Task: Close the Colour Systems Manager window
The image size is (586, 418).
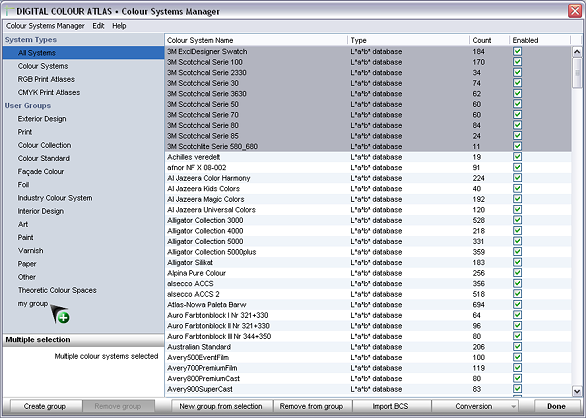Action: click(x=575, y=11)
